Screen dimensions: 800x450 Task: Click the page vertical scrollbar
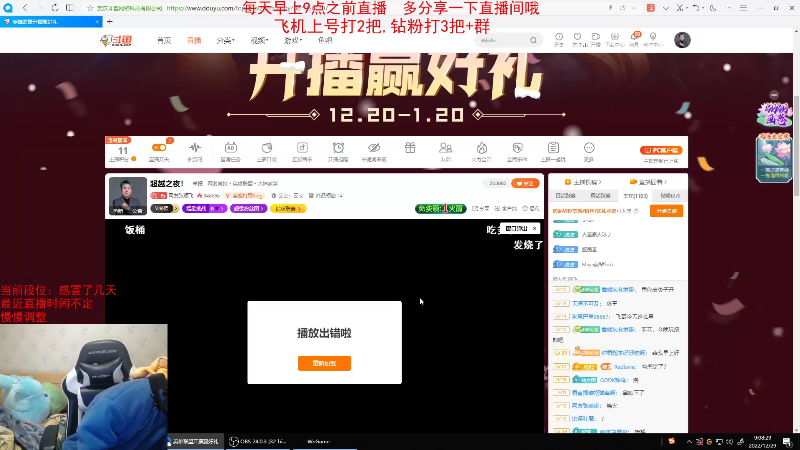[796, 145]
